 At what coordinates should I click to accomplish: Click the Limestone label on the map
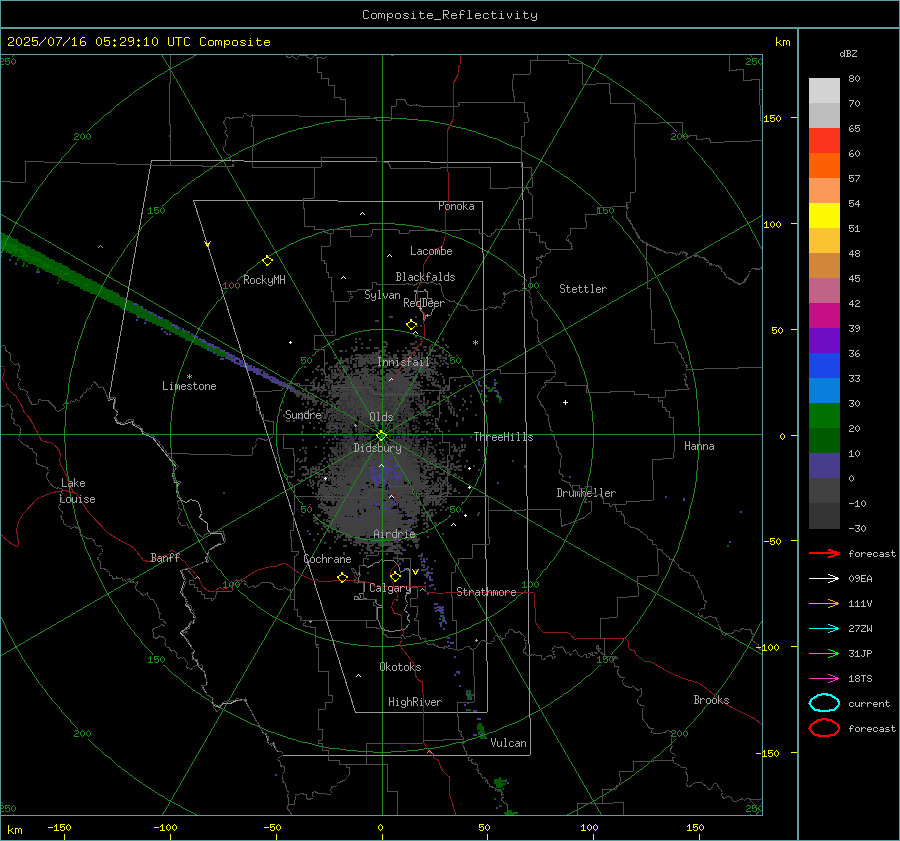[189, 386]
